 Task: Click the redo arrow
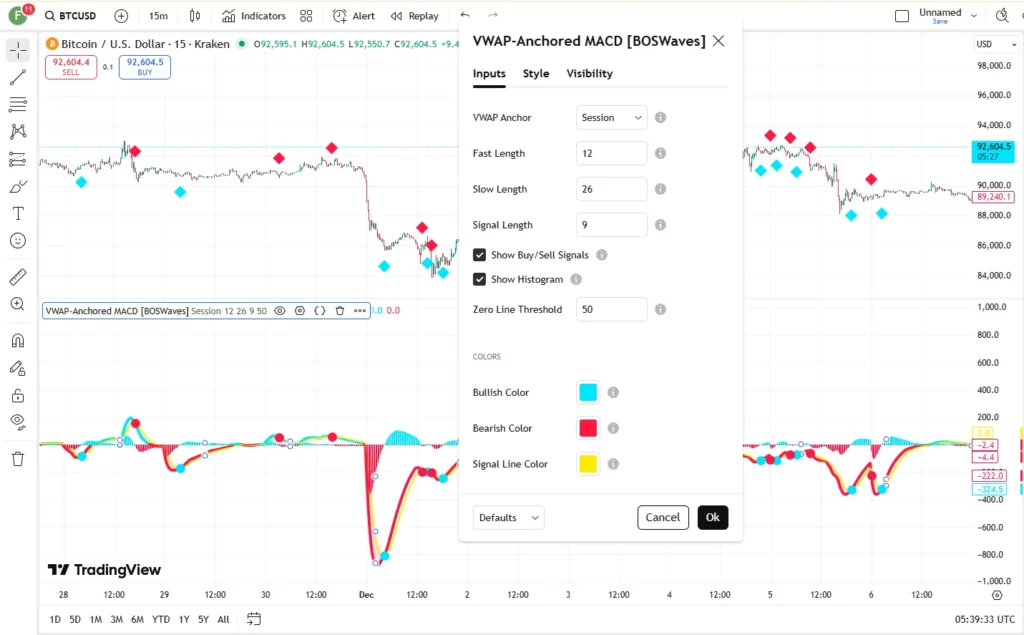click(x=493, y=15)
